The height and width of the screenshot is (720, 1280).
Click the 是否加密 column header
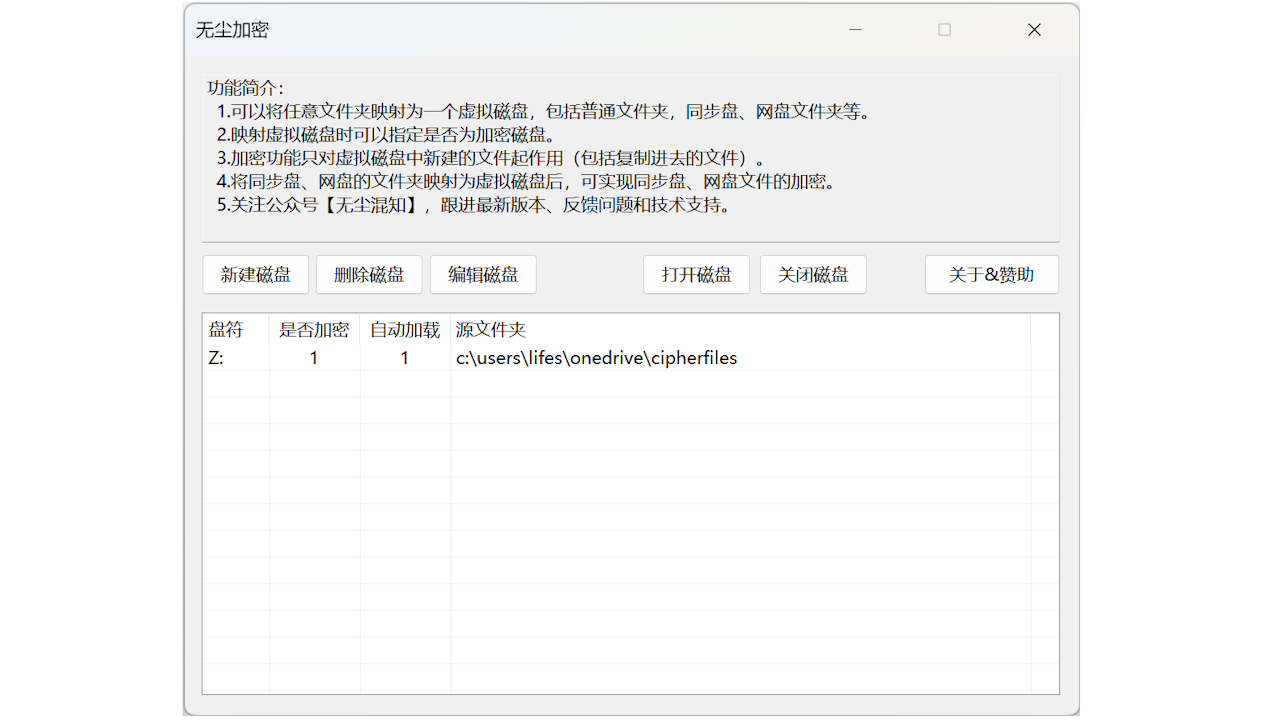(x=314, y=330)
